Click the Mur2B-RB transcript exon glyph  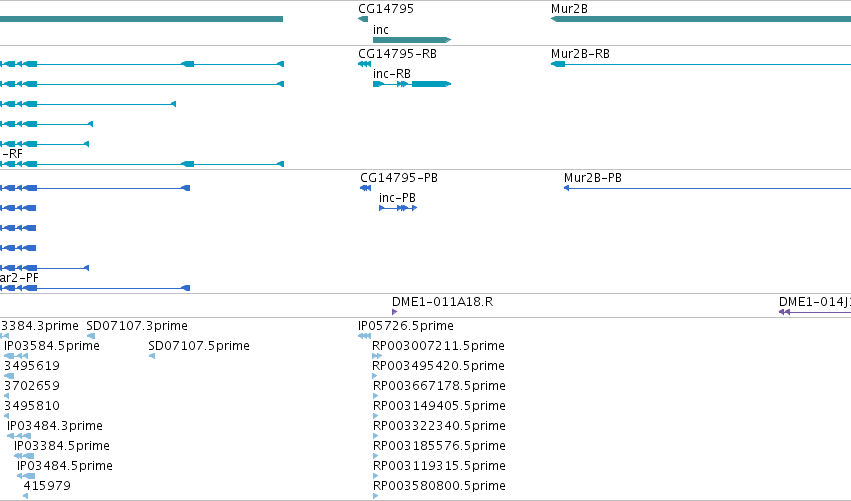pos(558,64)
